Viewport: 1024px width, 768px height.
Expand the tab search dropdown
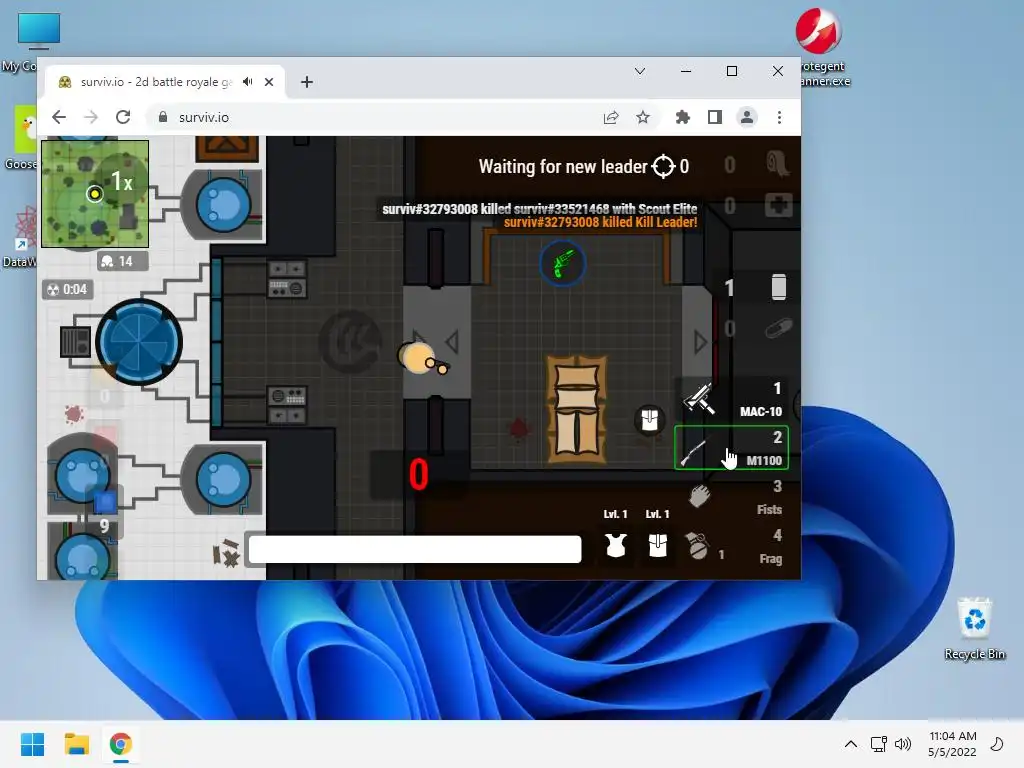click(x=640, y=71)
